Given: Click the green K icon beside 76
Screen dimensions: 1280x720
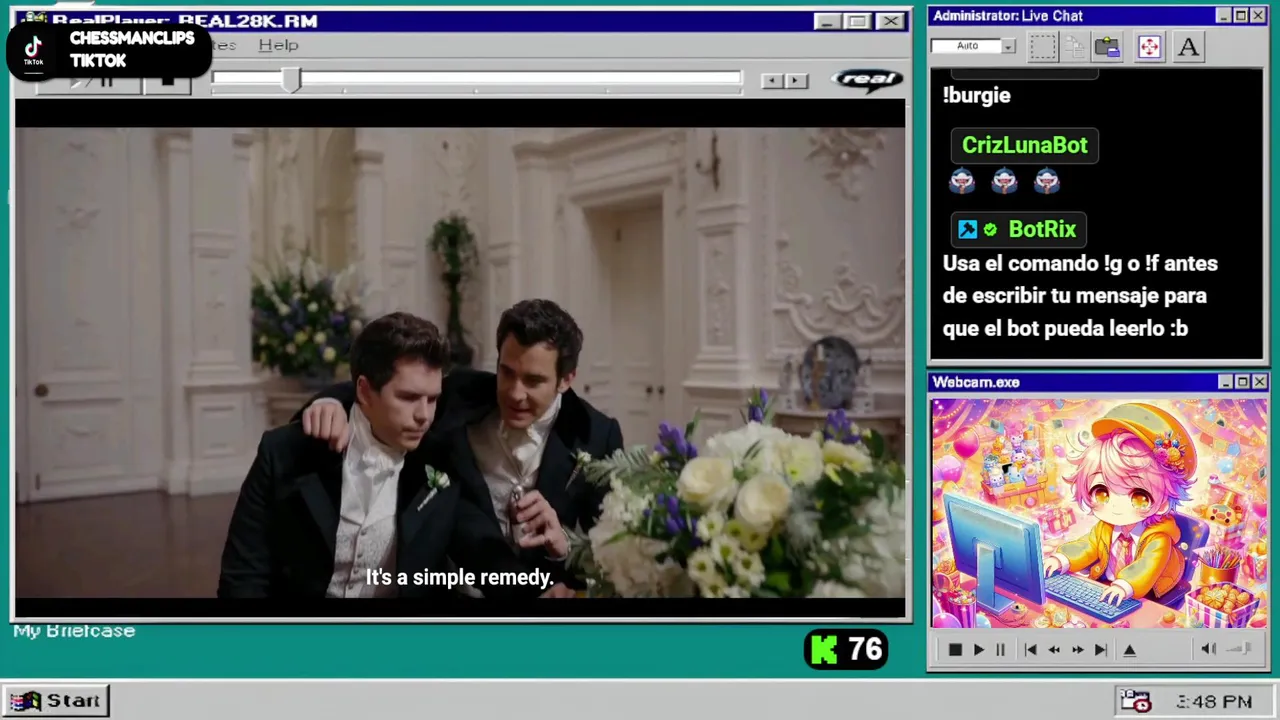Looking at the screenshot, I should click(823, 650).
